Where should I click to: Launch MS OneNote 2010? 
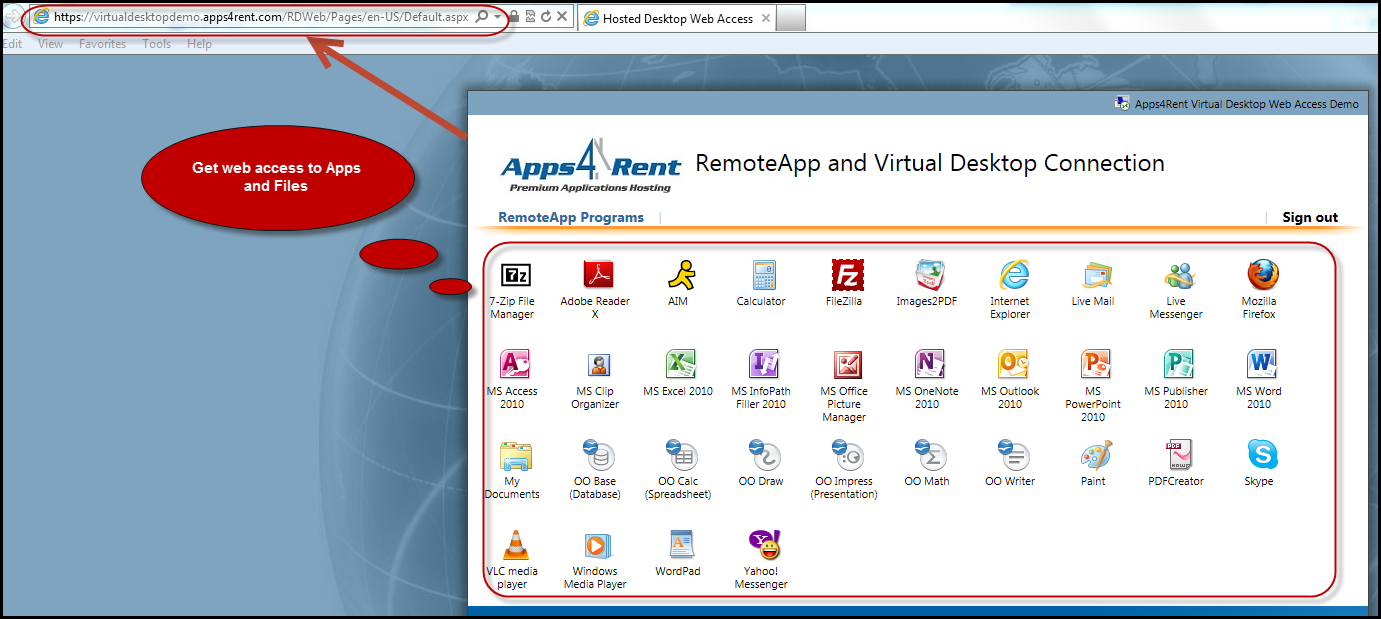(x=929, y=365)
